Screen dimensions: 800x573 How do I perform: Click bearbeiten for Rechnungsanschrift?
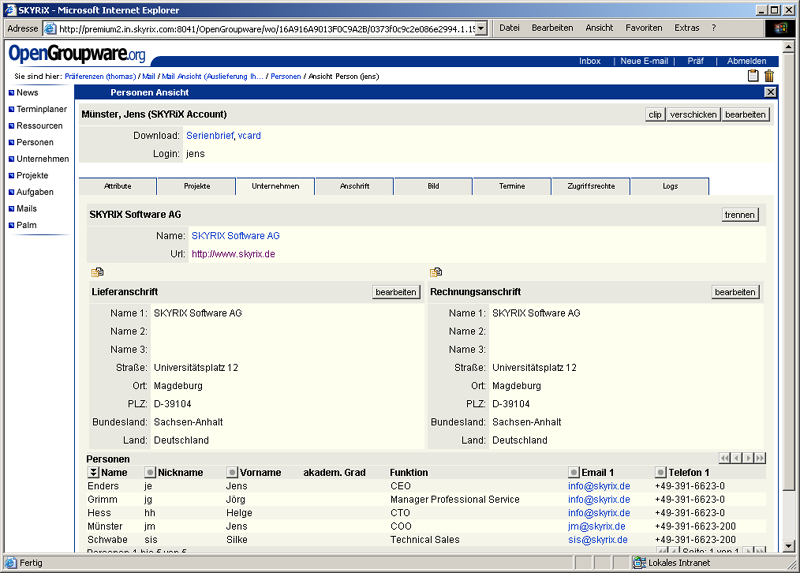pyautogui.click(x=735, y=292)
